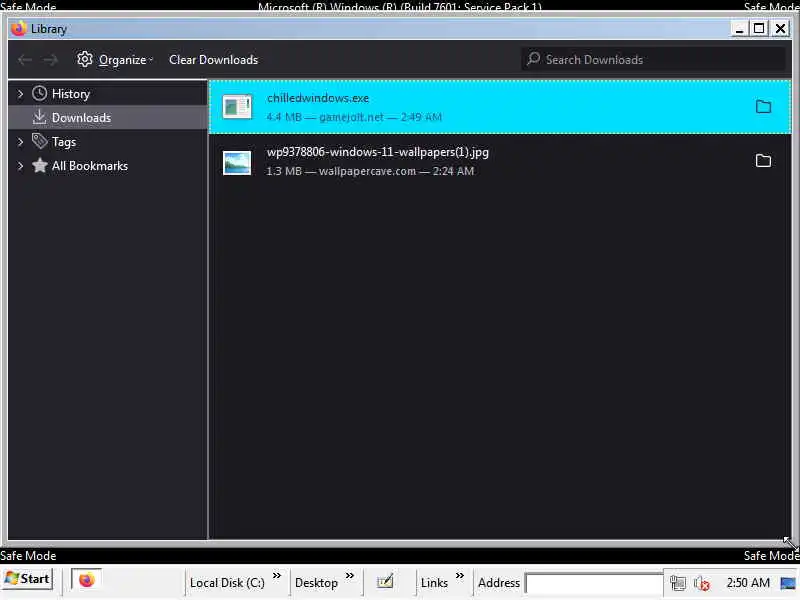Viewport: 800px width, 600px height.
Task: Click the wallpapercave.com source text
Action: click(x=367, y=171)
